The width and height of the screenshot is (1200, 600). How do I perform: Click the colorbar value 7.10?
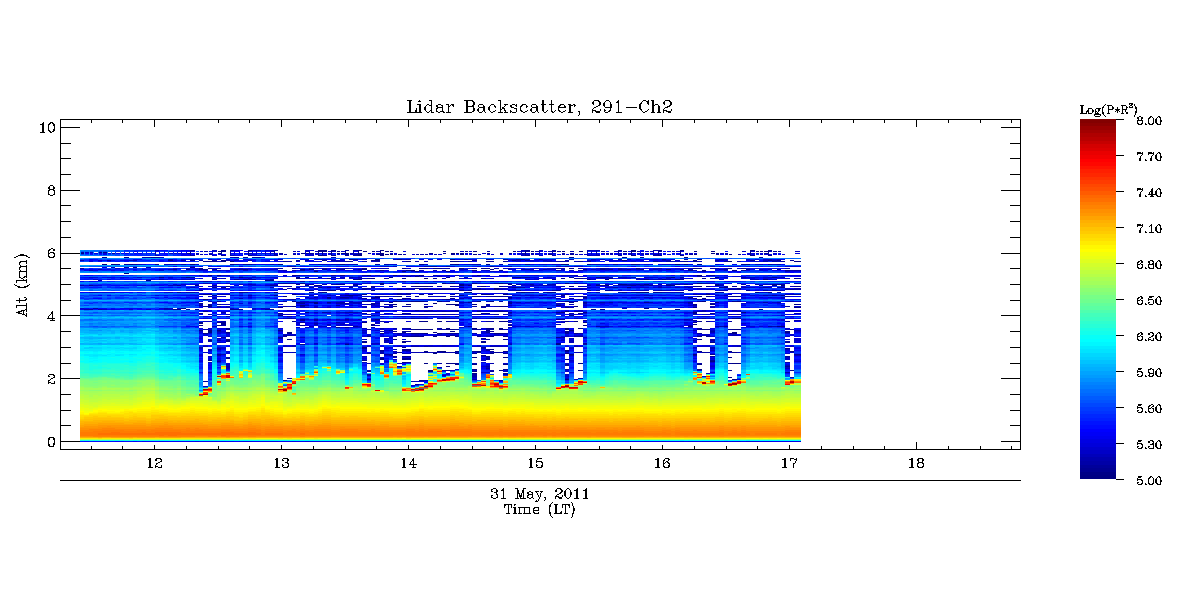coord(1148,228)
